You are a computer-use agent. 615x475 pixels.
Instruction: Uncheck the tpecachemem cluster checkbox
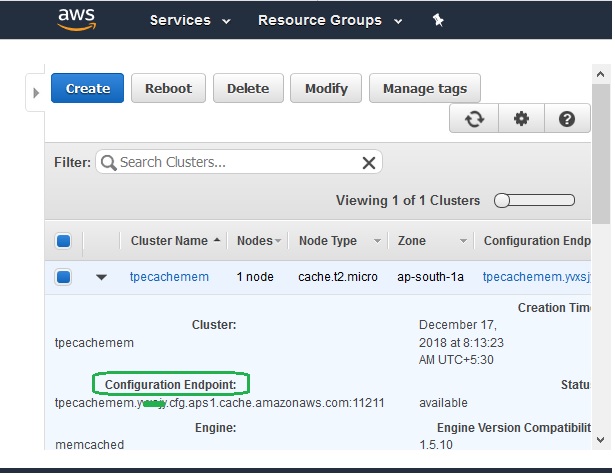coord(63,277)
